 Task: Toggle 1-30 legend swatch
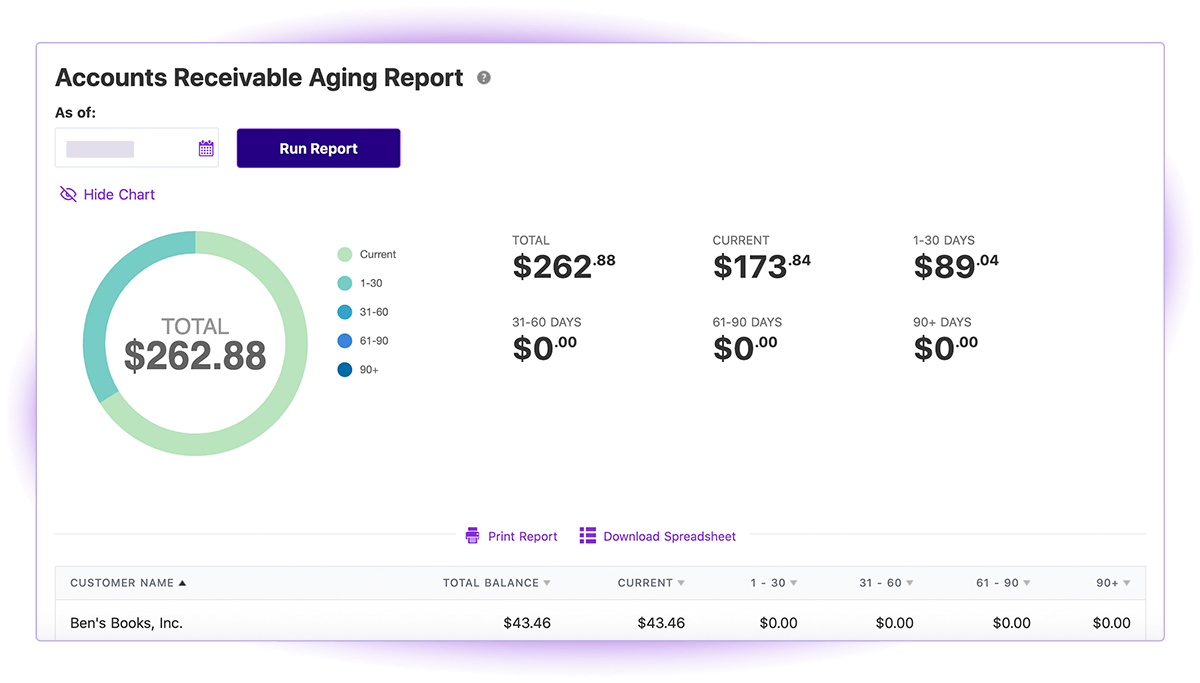[345, 283]
